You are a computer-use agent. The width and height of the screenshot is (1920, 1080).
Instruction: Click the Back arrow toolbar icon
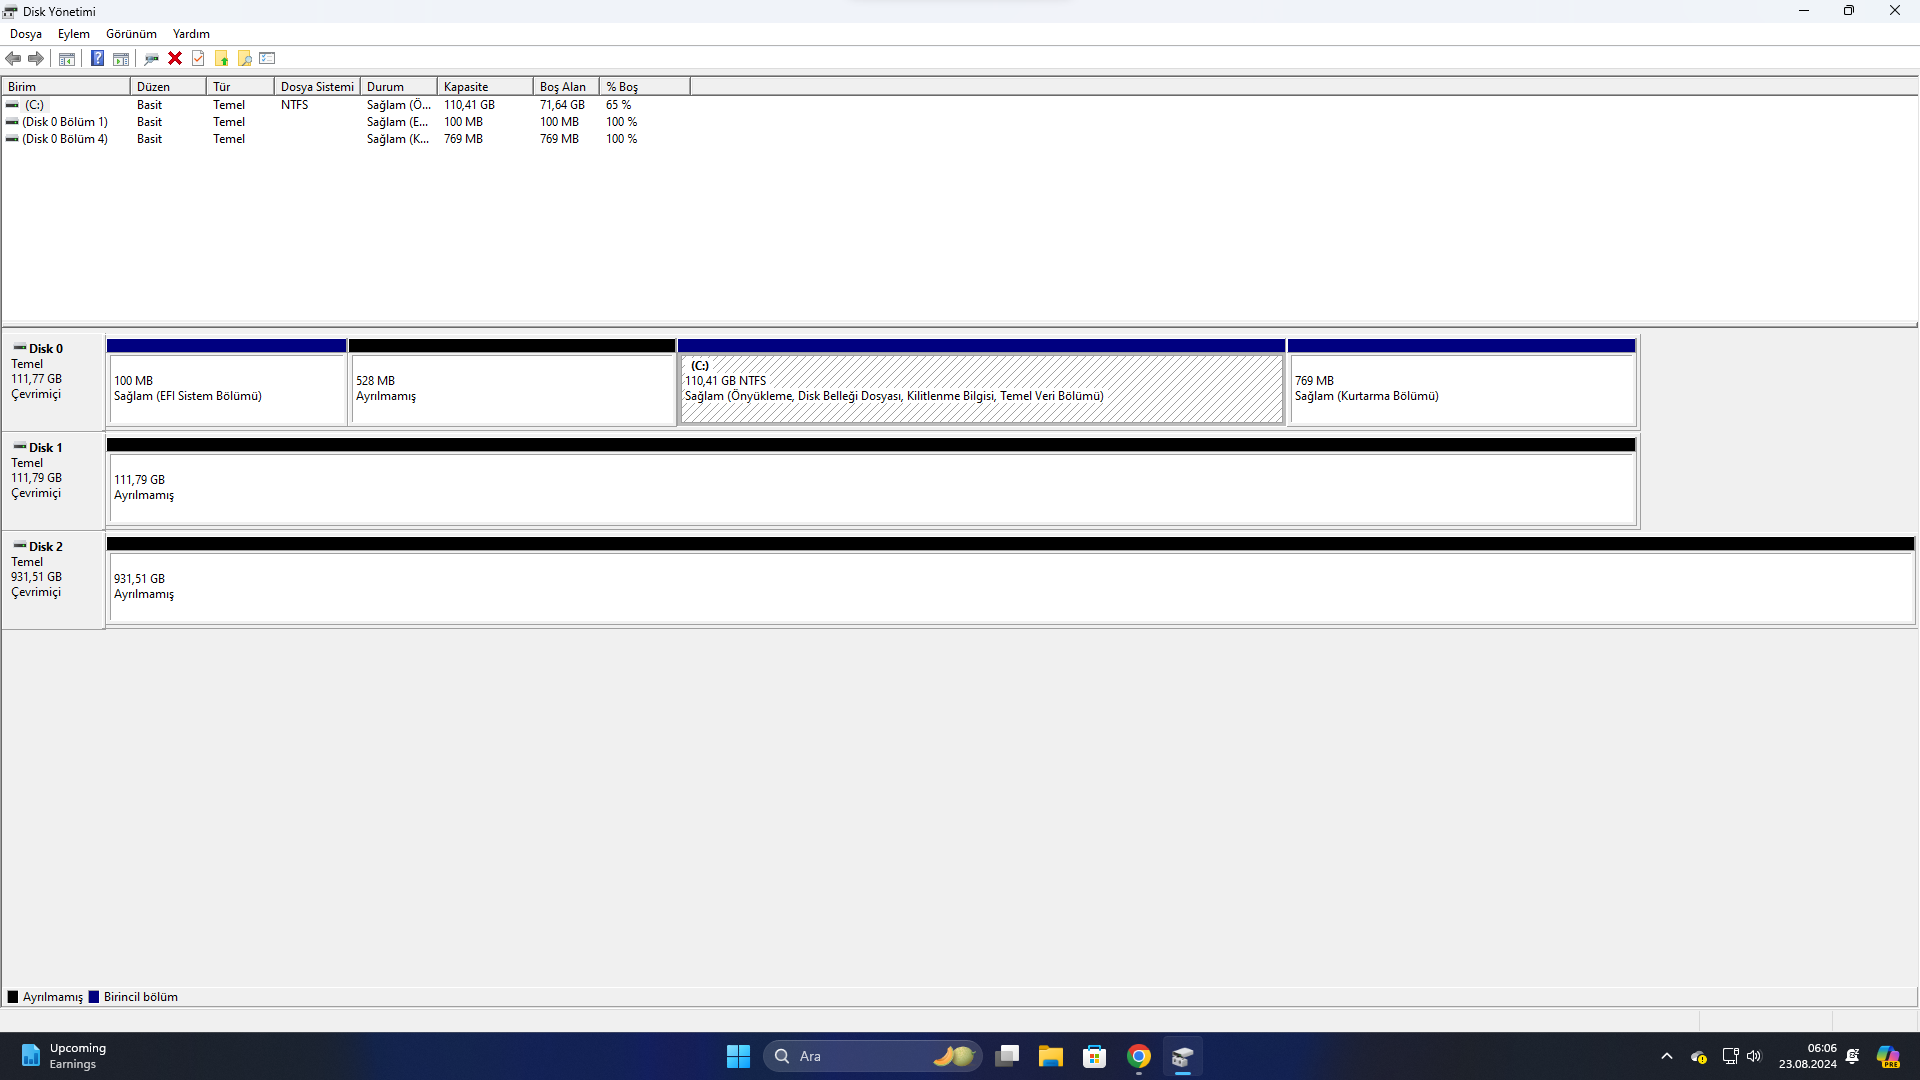coord(13,58)
